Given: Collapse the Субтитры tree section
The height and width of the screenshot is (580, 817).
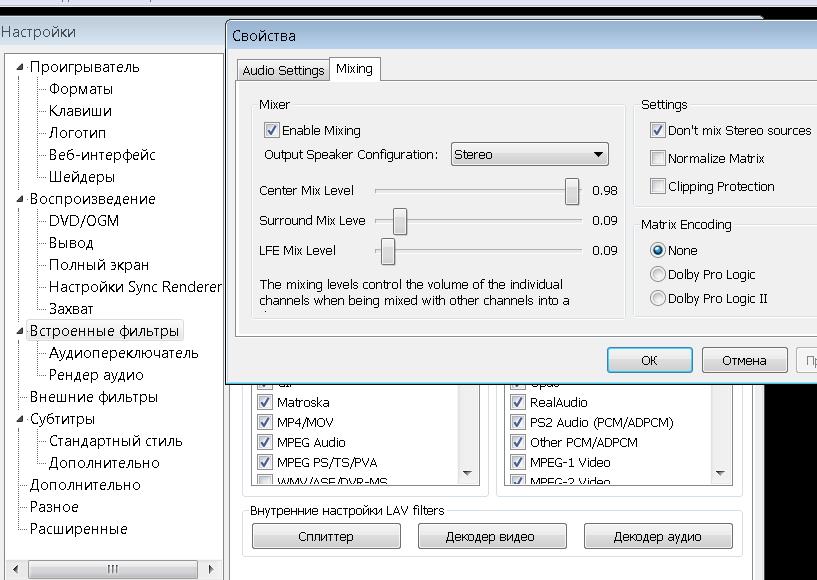Looking at the screenshot, I should [x=19, y=419].
